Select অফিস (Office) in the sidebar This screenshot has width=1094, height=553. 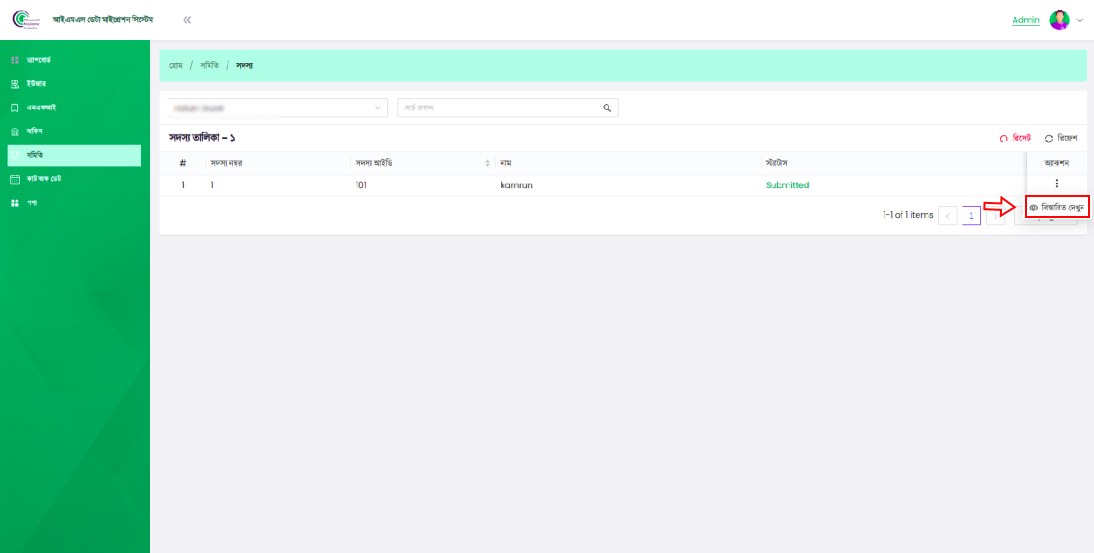pos(34,131)
